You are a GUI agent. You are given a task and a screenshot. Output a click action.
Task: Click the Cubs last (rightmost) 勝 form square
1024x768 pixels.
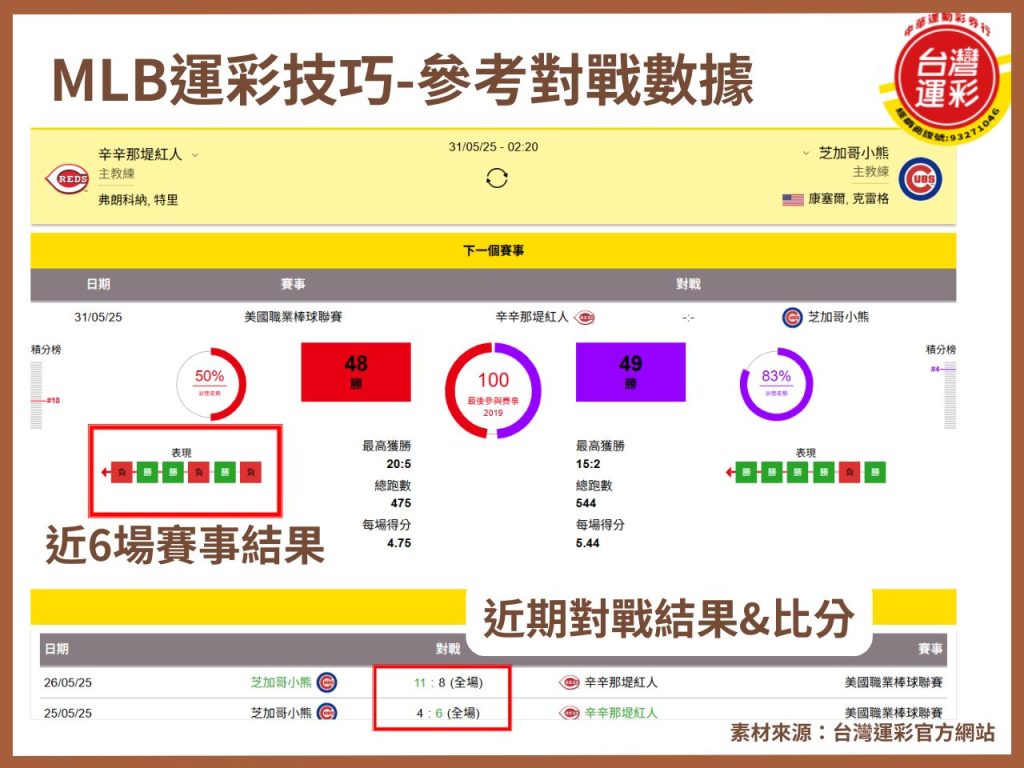[875, 472]
